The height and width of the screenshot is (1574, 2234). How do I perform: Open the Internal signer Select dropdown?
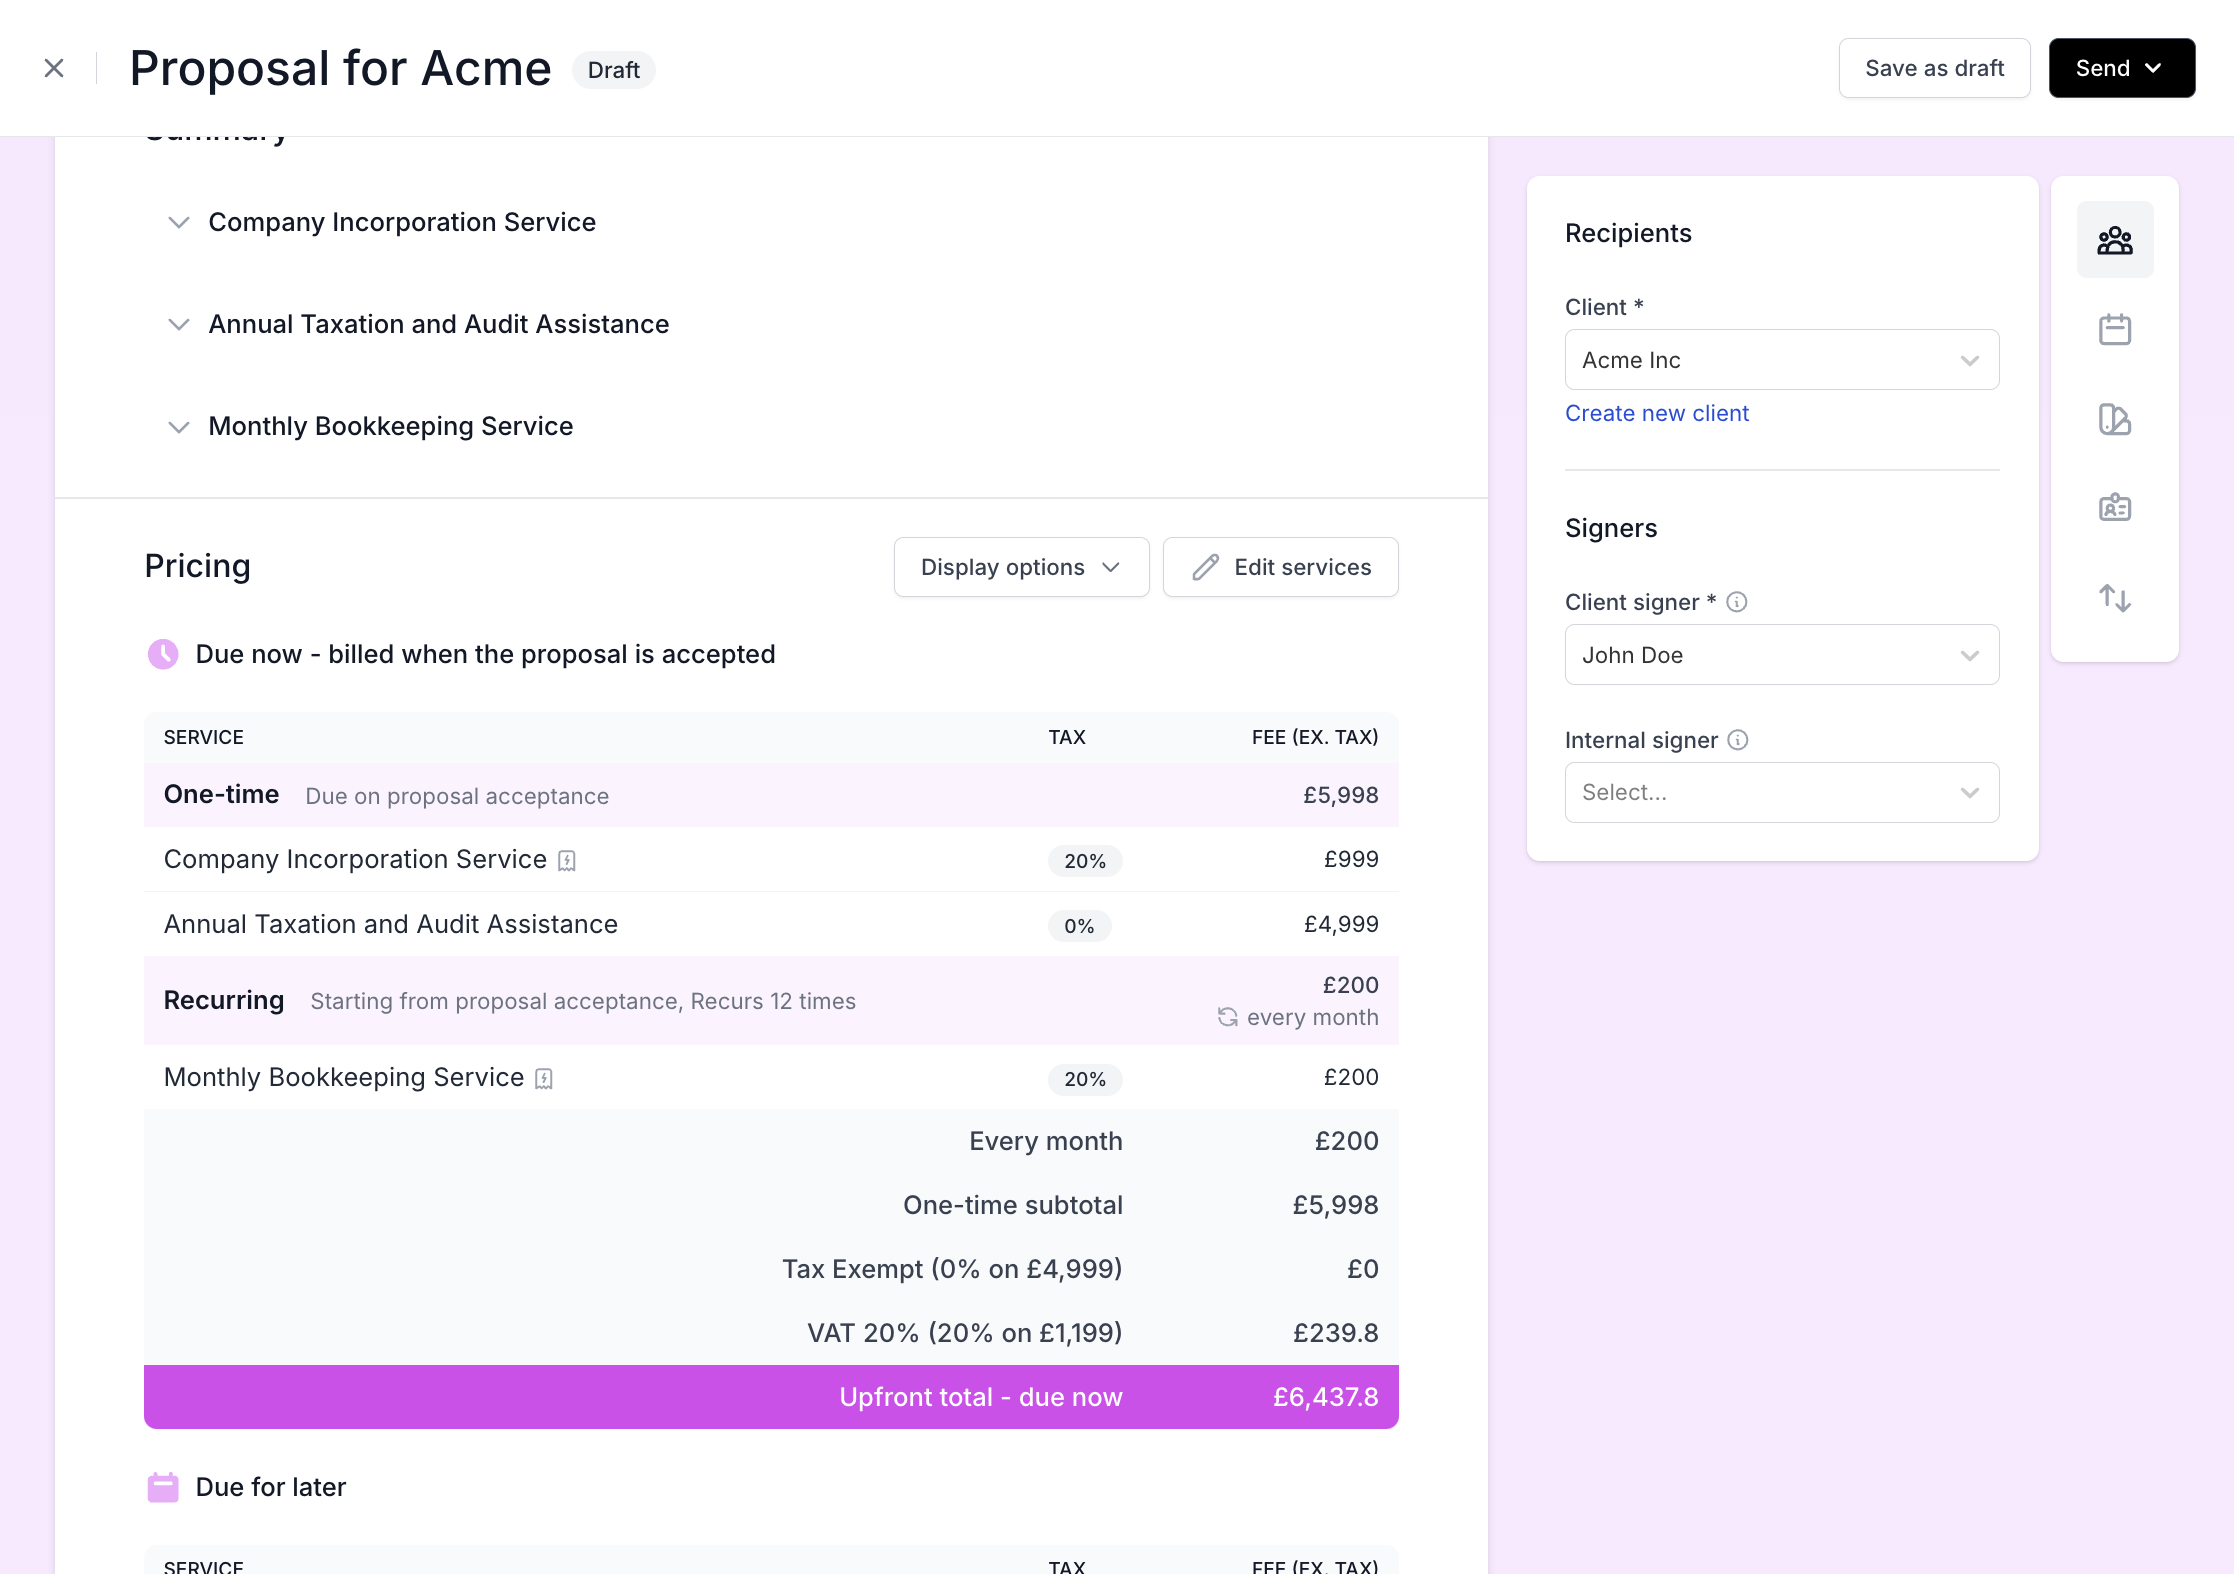point(1781,793)
